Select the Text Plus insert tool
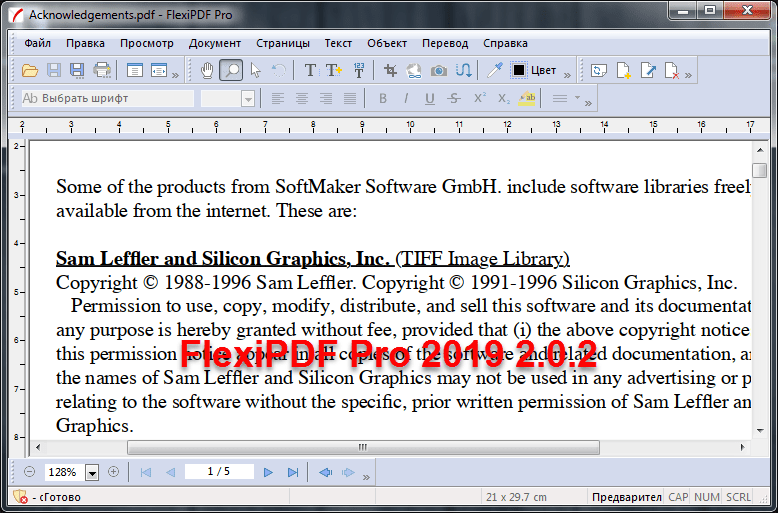 (x=334, y=70)
